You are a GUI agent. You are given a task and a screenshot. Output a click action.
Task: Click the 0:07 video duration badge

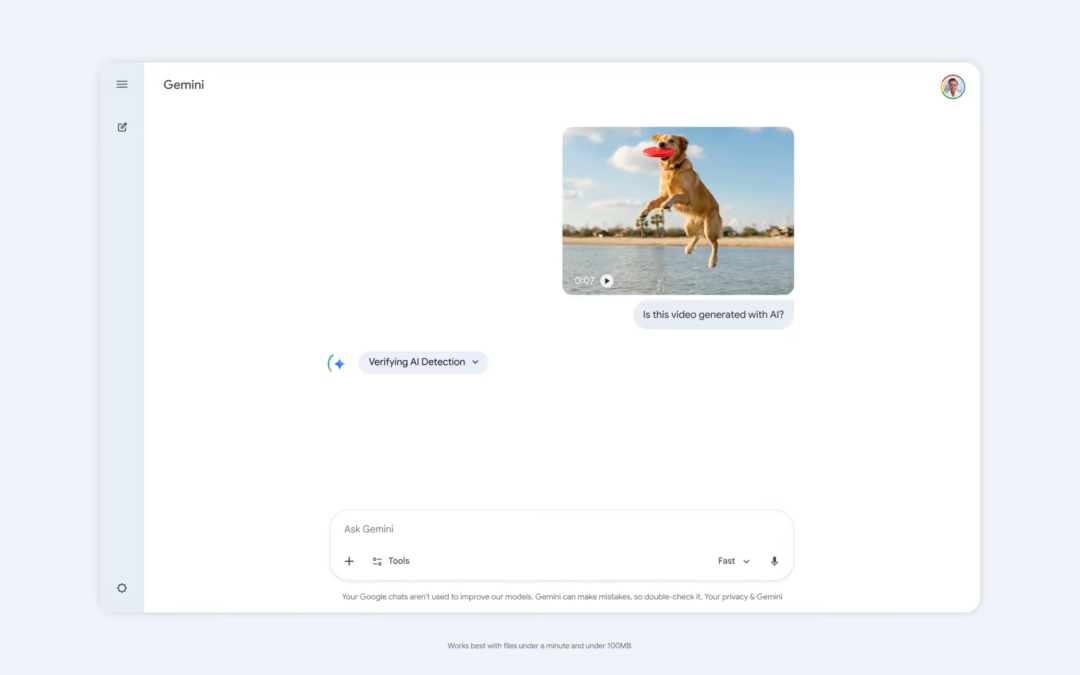tap(585, 281)
